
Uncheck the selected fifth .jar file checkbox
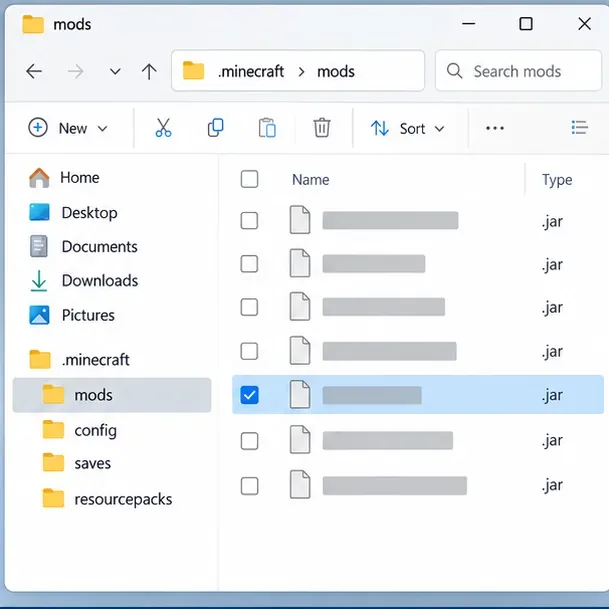pyautogui.click(x=249, y=395)
